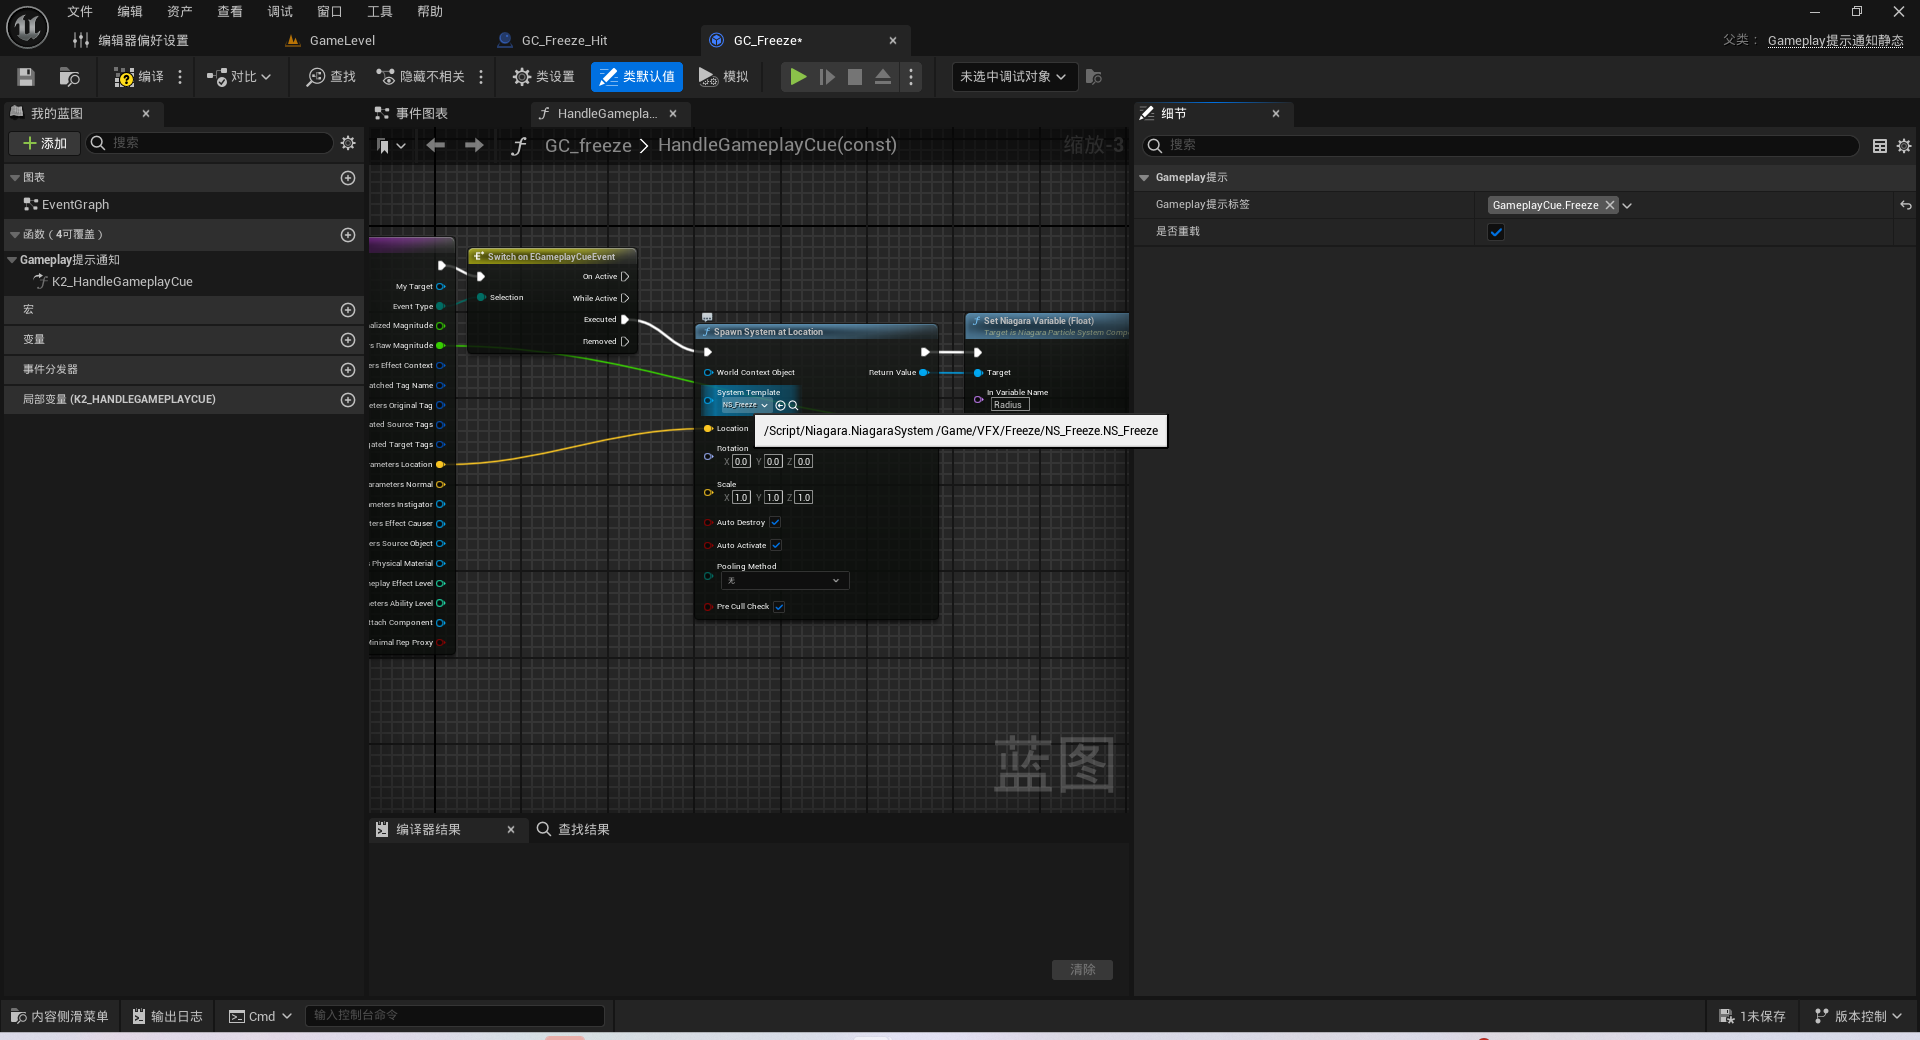
Task: Click the browse-to-asset icon beside Save
Action: click(69, 77)
